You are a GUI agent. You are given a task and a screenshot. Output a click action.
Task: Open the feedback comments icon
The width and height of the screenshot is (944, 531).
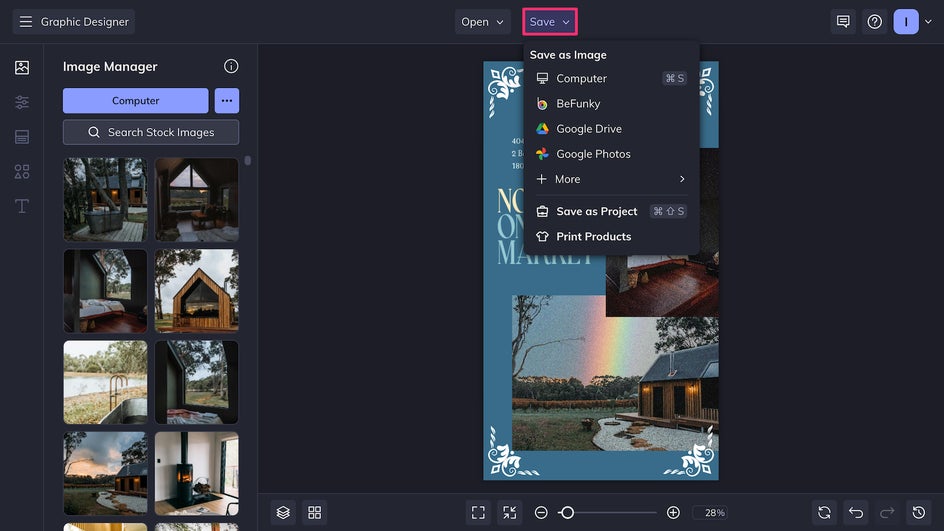[843, 22]
